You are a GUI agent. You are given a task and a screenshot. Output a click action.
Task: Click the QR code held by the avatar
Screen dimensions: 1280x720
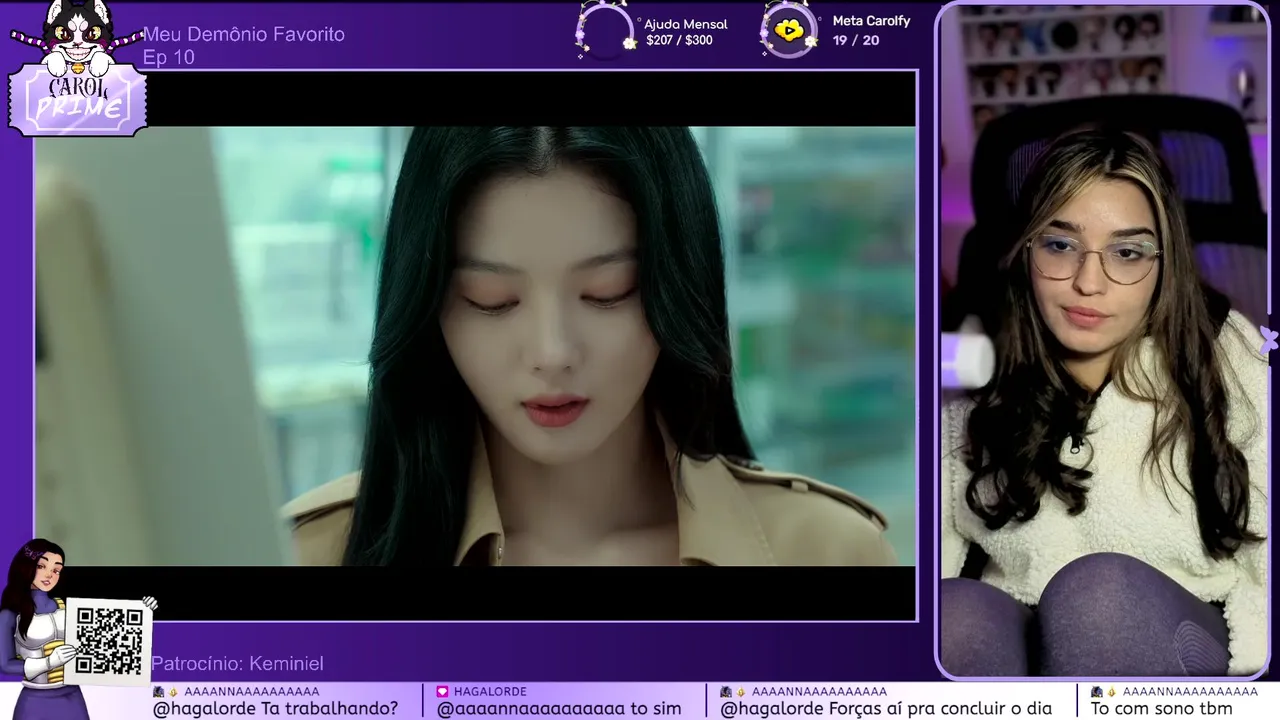point(109,640)
